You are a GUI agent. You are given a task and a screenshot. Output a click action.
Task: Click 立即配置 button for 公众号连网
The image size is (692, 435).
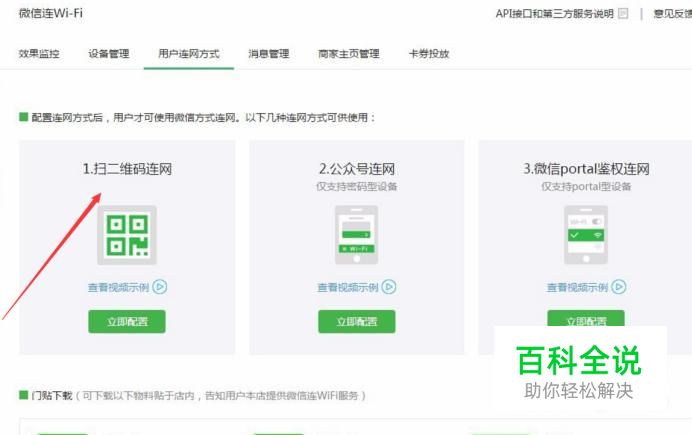pyautogui.click(x=357, y=322)
